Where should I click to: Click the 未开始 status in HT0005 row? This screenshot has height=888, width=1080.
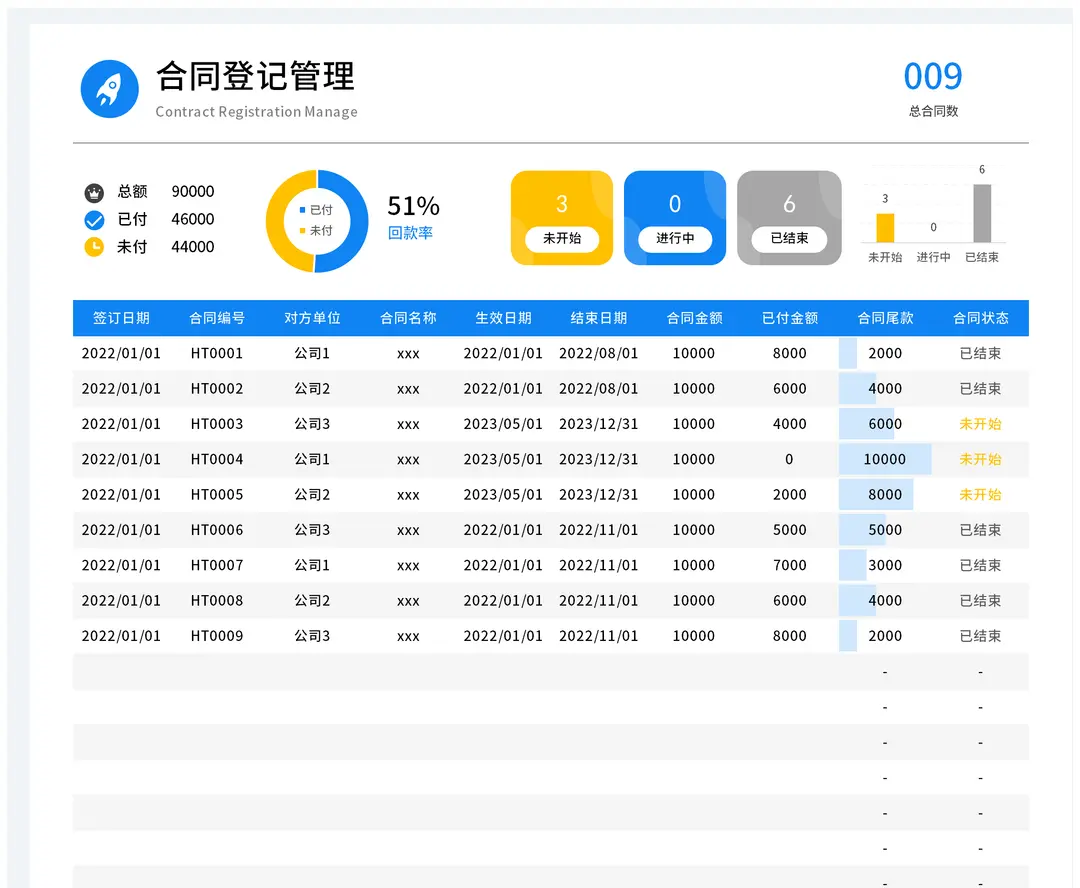point(980,495)
